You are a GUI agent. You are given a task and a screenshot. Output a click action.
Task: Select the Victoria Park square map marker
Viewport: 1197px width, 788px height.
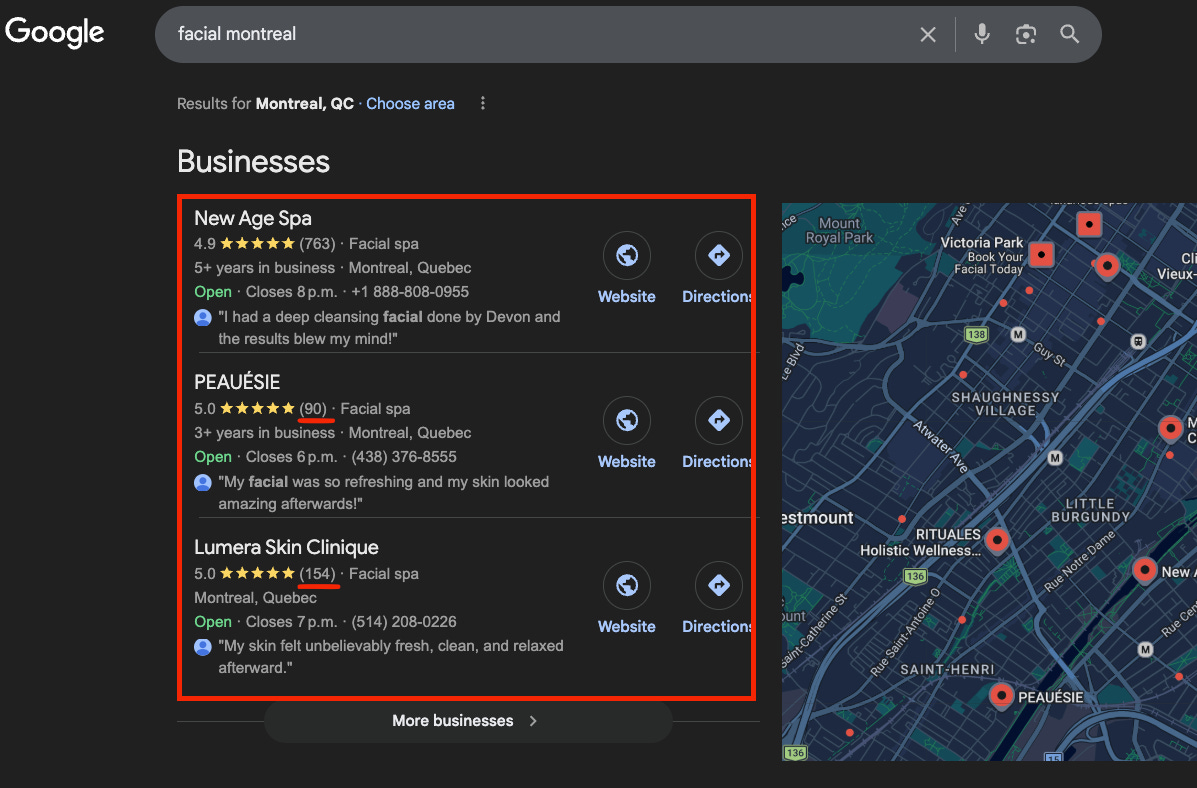[x=1041, y=254]
